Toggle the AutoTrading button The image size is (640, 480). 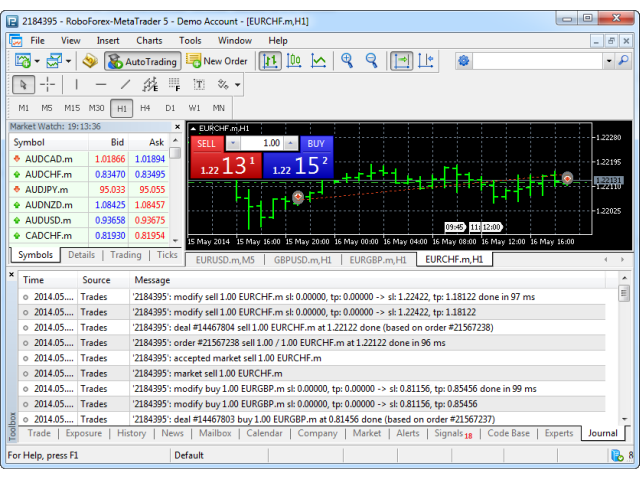click(x=143, y=61)
